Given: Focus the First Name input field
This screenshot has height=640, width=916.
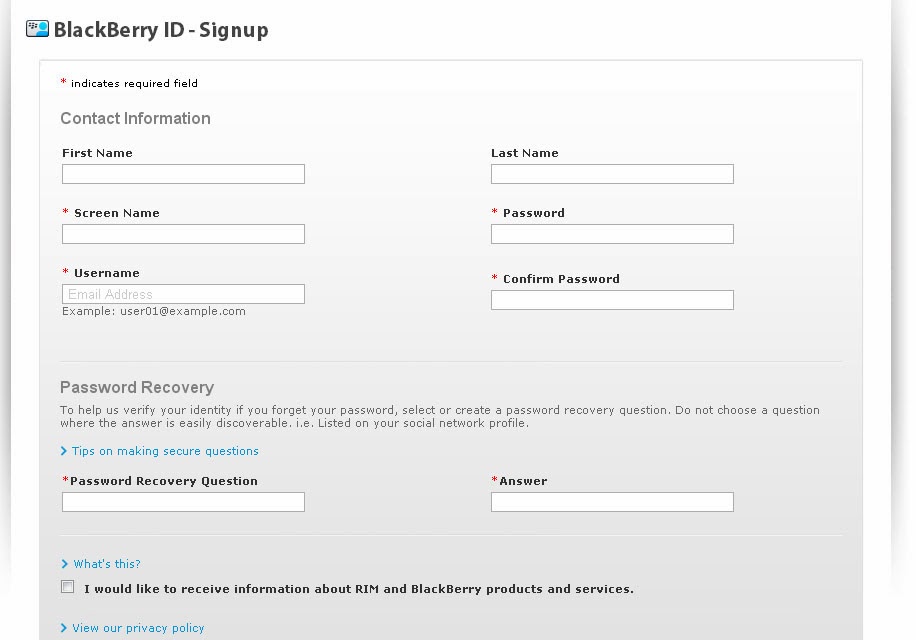Looking at the screenshot, I should 183,174.
